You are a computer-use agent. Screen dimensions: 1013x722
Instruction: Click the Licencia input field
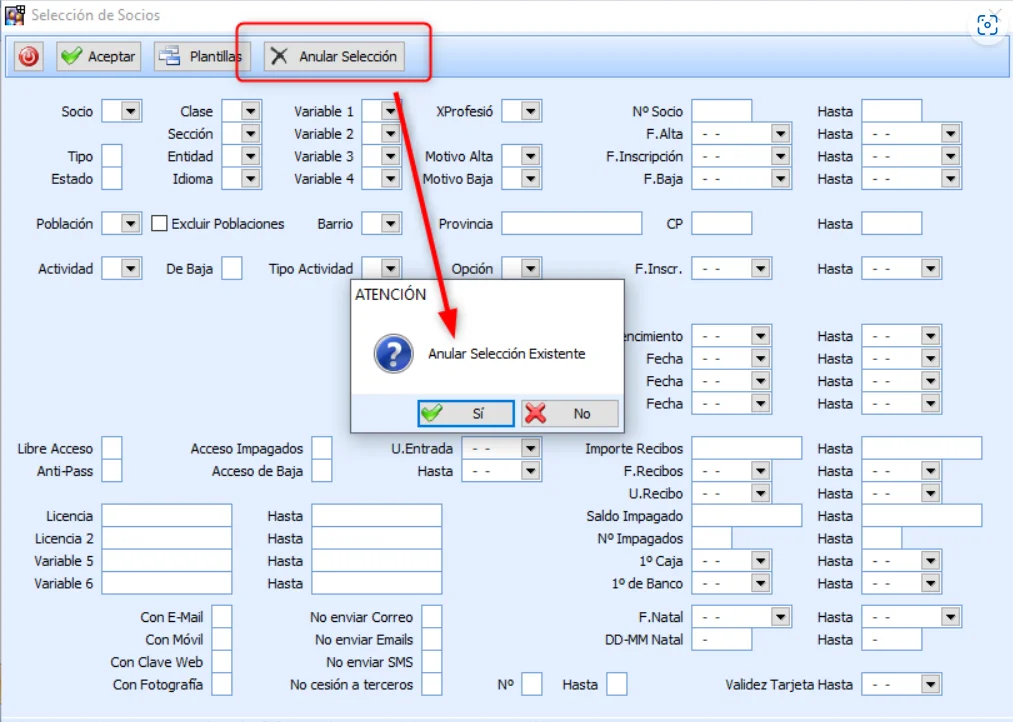[x=166, y=516]
